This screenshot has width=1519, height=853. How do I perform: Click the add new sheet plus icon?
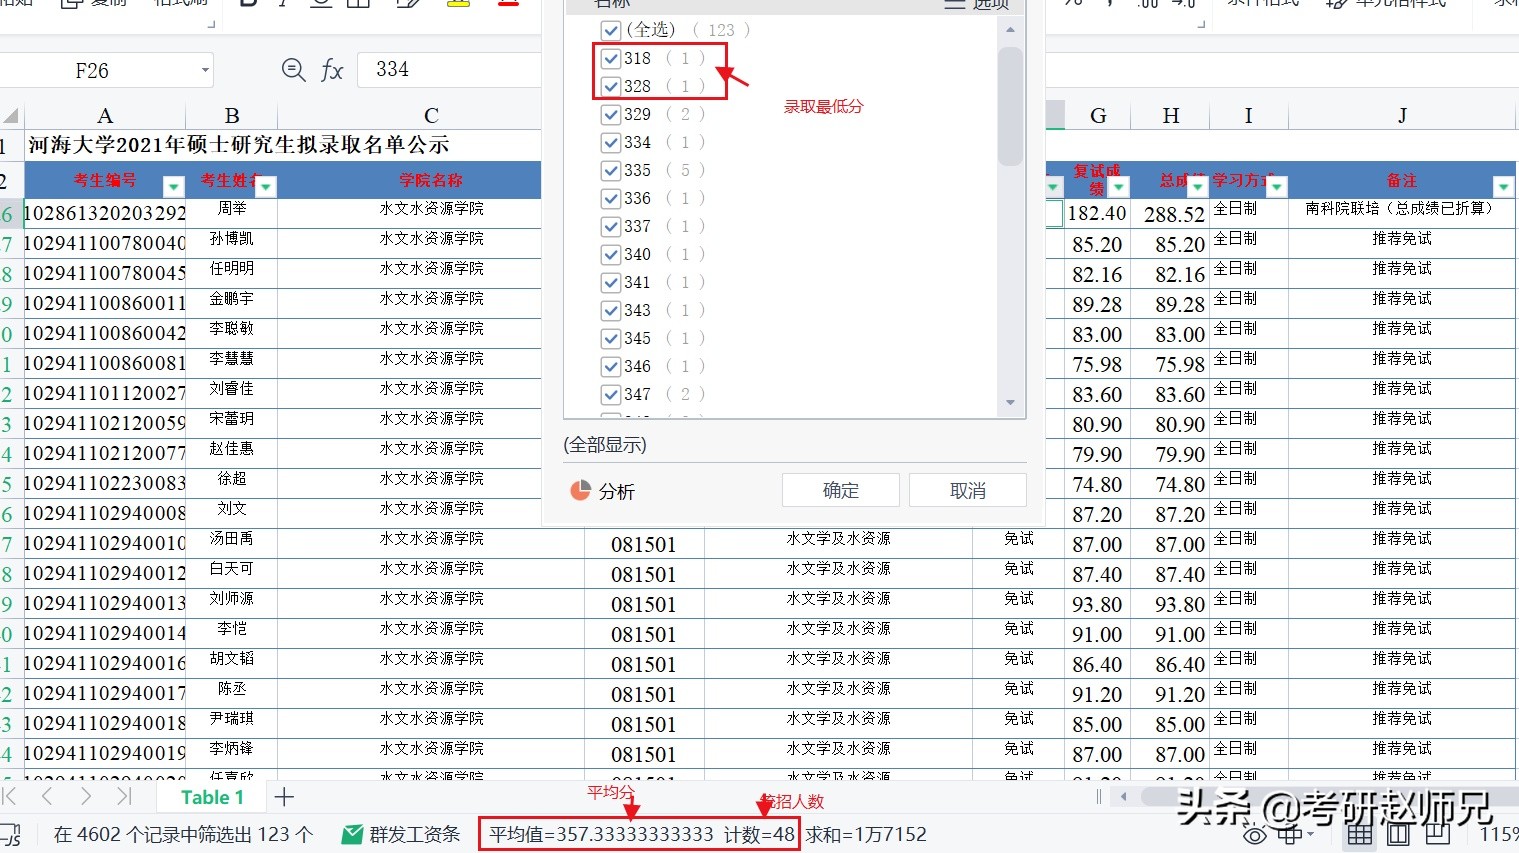coord(285,796)
